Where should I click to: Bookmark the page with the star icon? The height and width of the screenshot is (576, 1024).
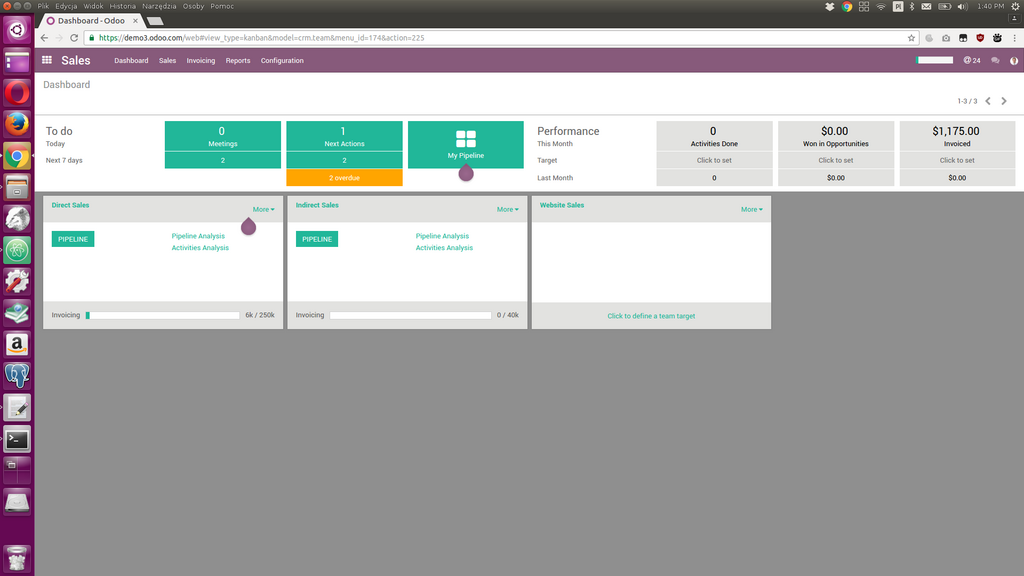click(911, 38)
